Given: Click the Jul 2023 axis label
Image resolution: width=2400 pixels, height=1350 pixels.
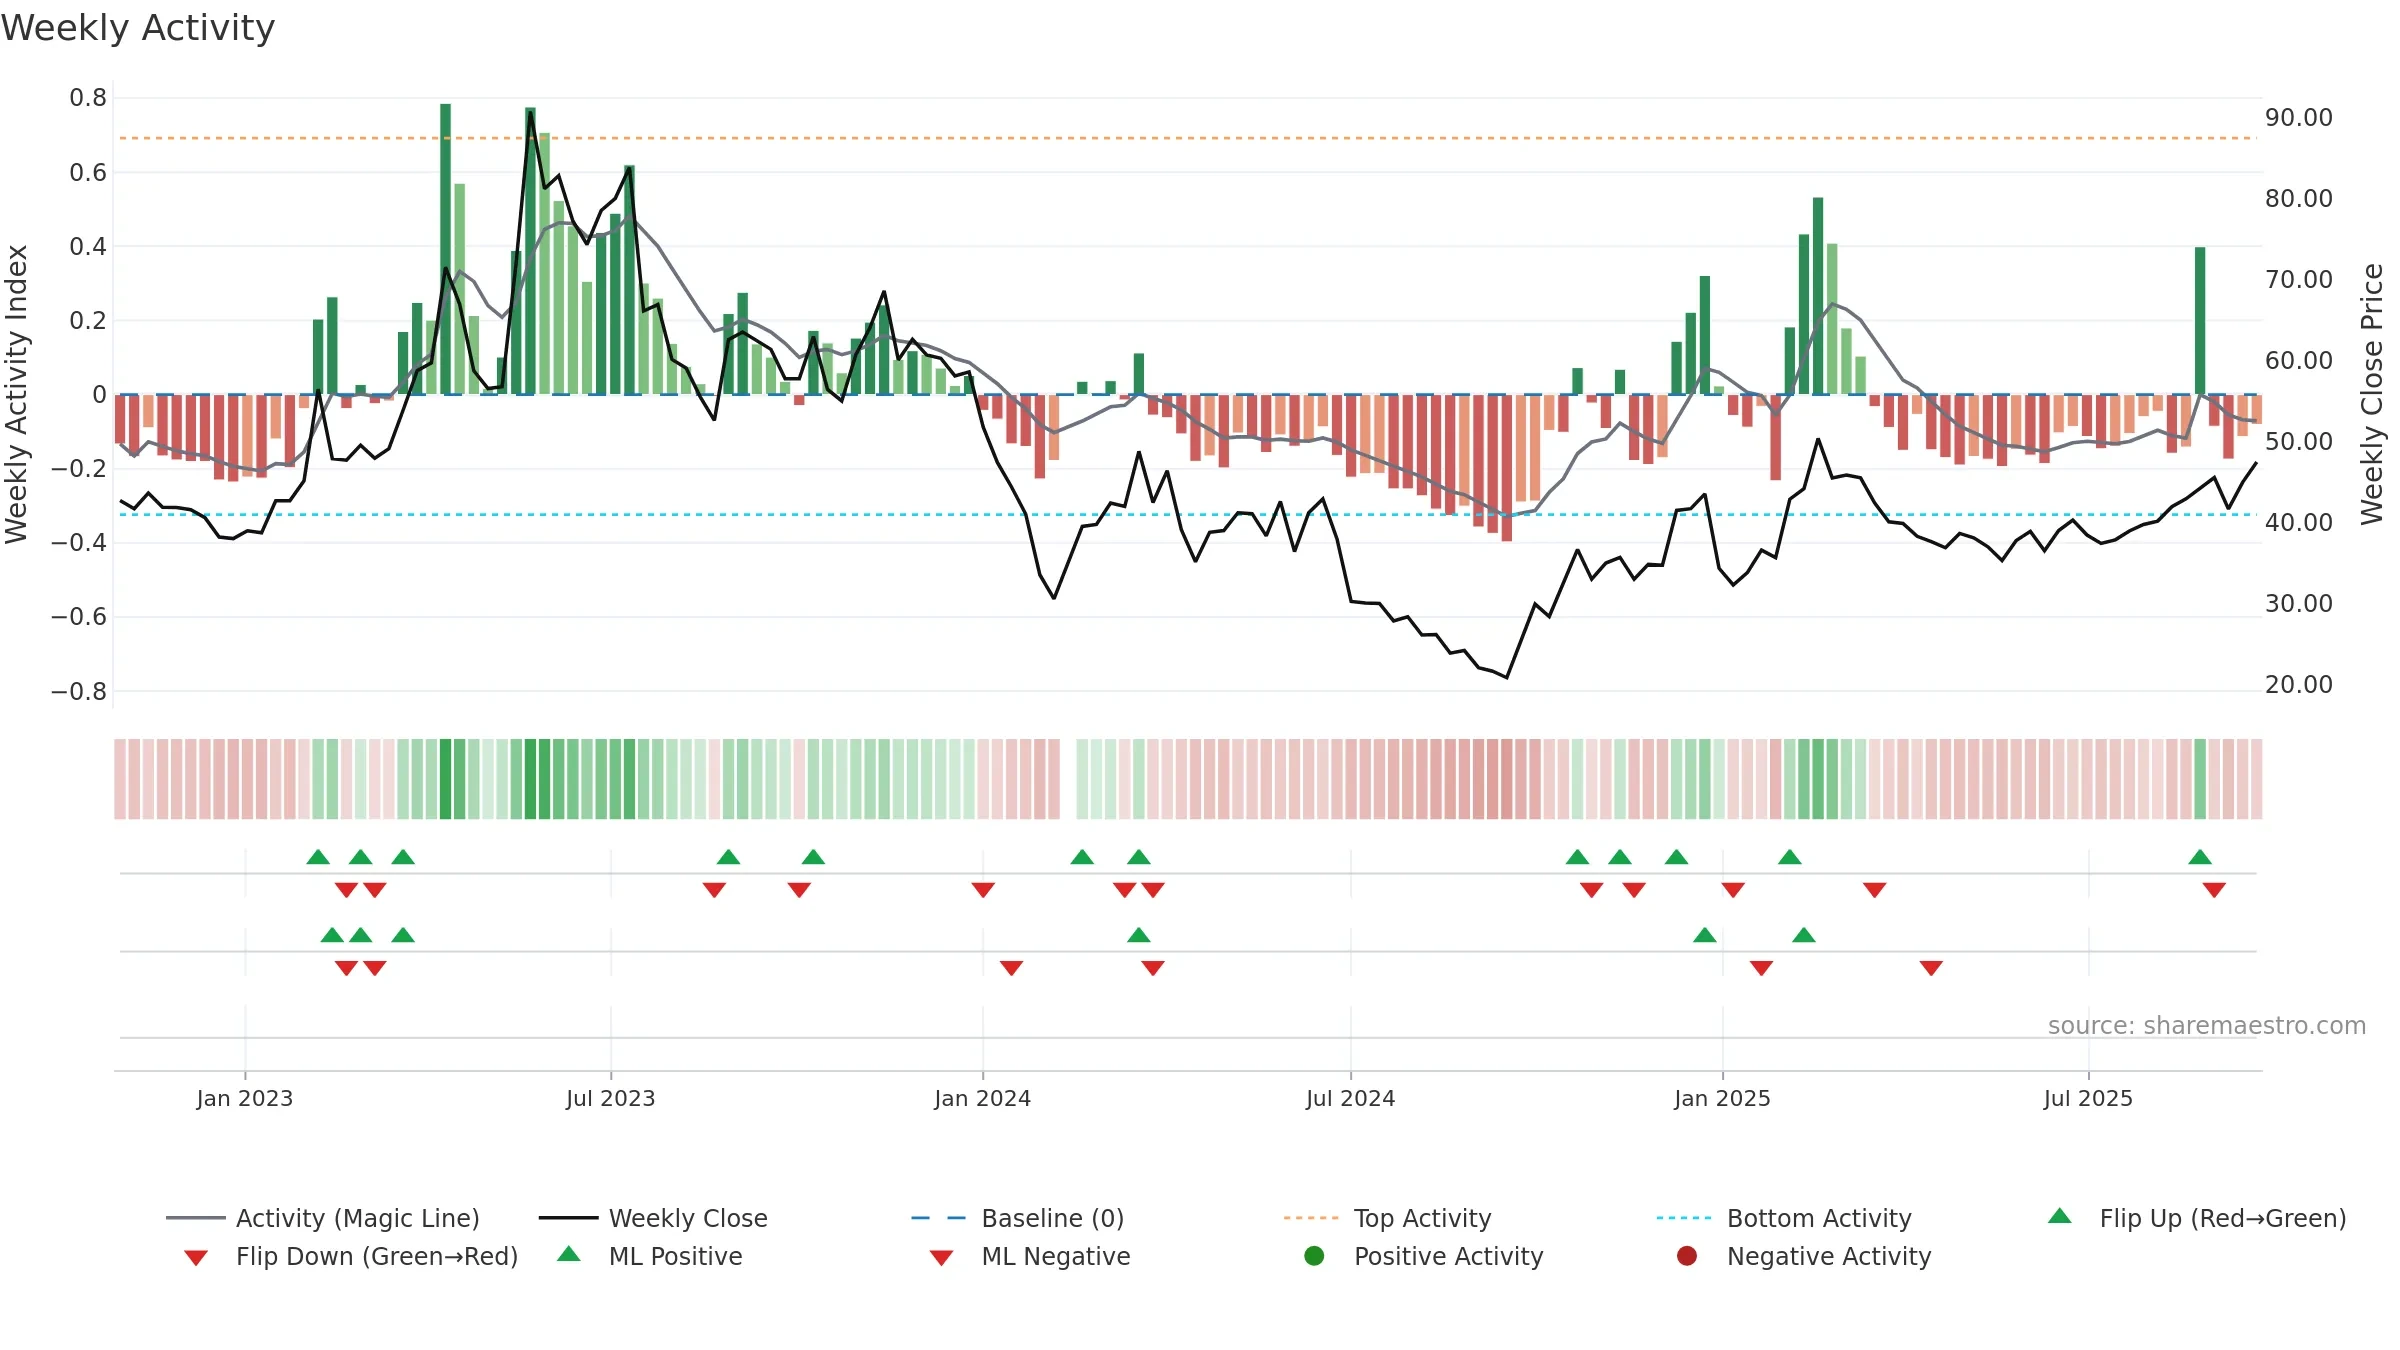Looking at the screenshot, I should pos(611,1098).
